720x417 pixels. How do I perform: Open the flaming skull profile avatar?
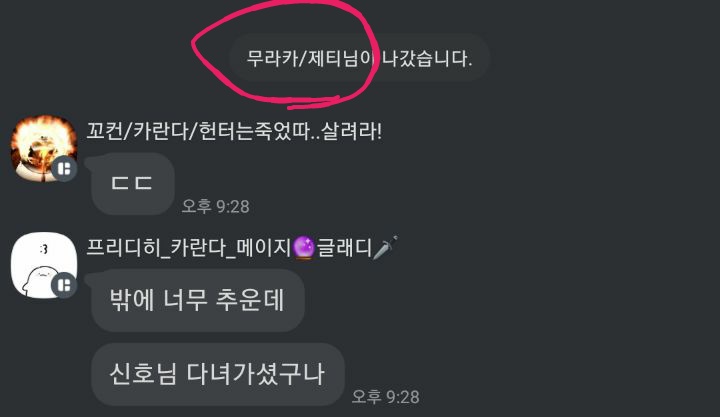click(x=44, y=148)
